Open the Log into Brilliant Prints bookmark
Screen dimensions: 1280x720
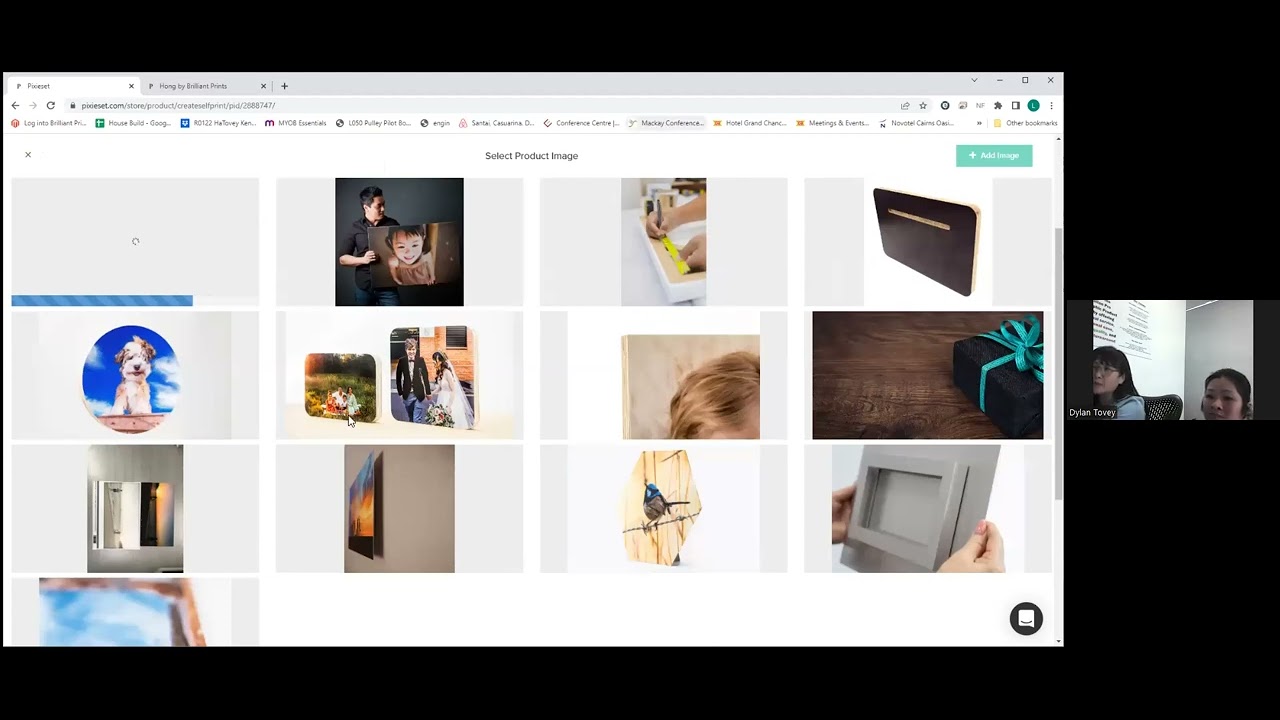[49, 123]
